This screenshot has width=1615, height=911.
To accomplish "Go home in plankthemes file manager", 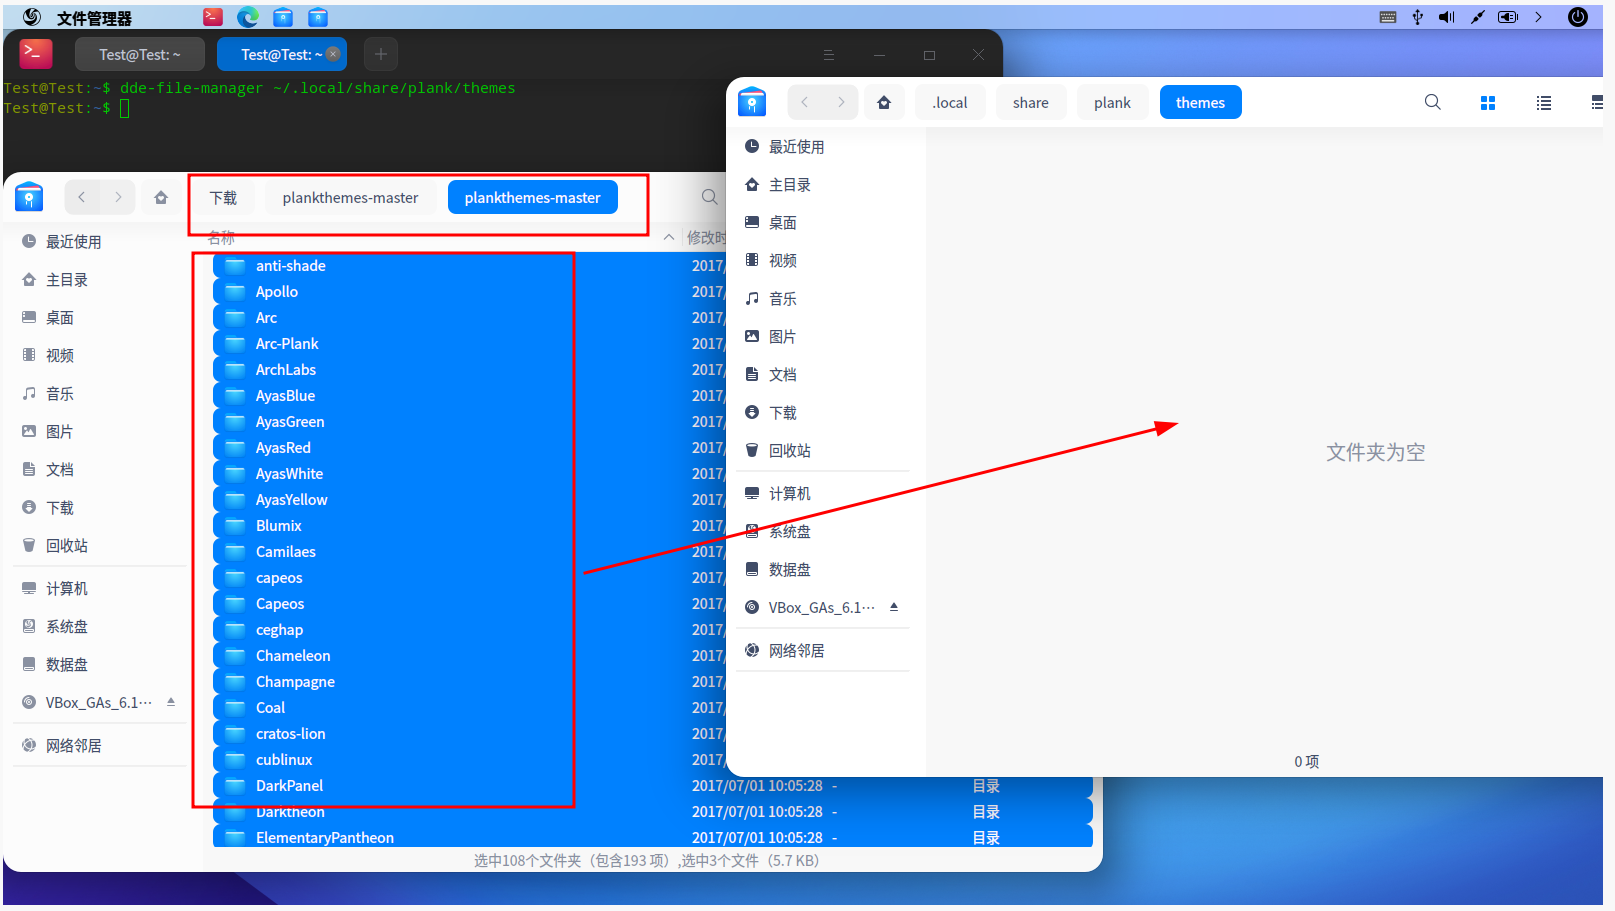I will tap(161, 197).
